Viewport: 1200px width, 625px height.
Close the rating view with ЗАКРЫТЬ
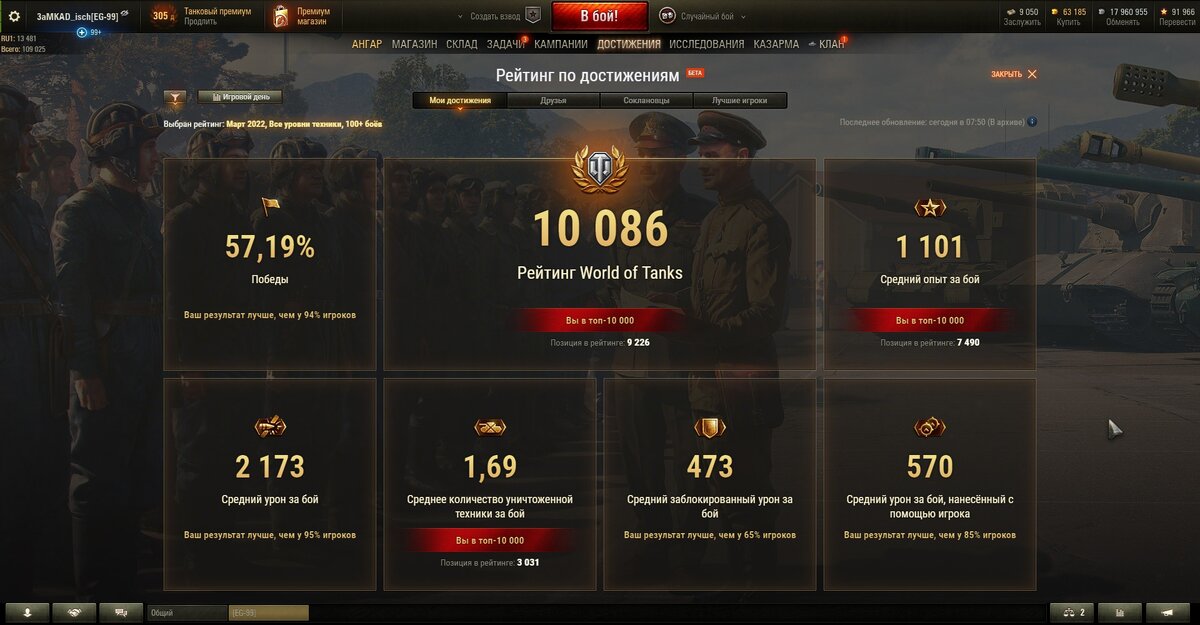coord(1014,74)
